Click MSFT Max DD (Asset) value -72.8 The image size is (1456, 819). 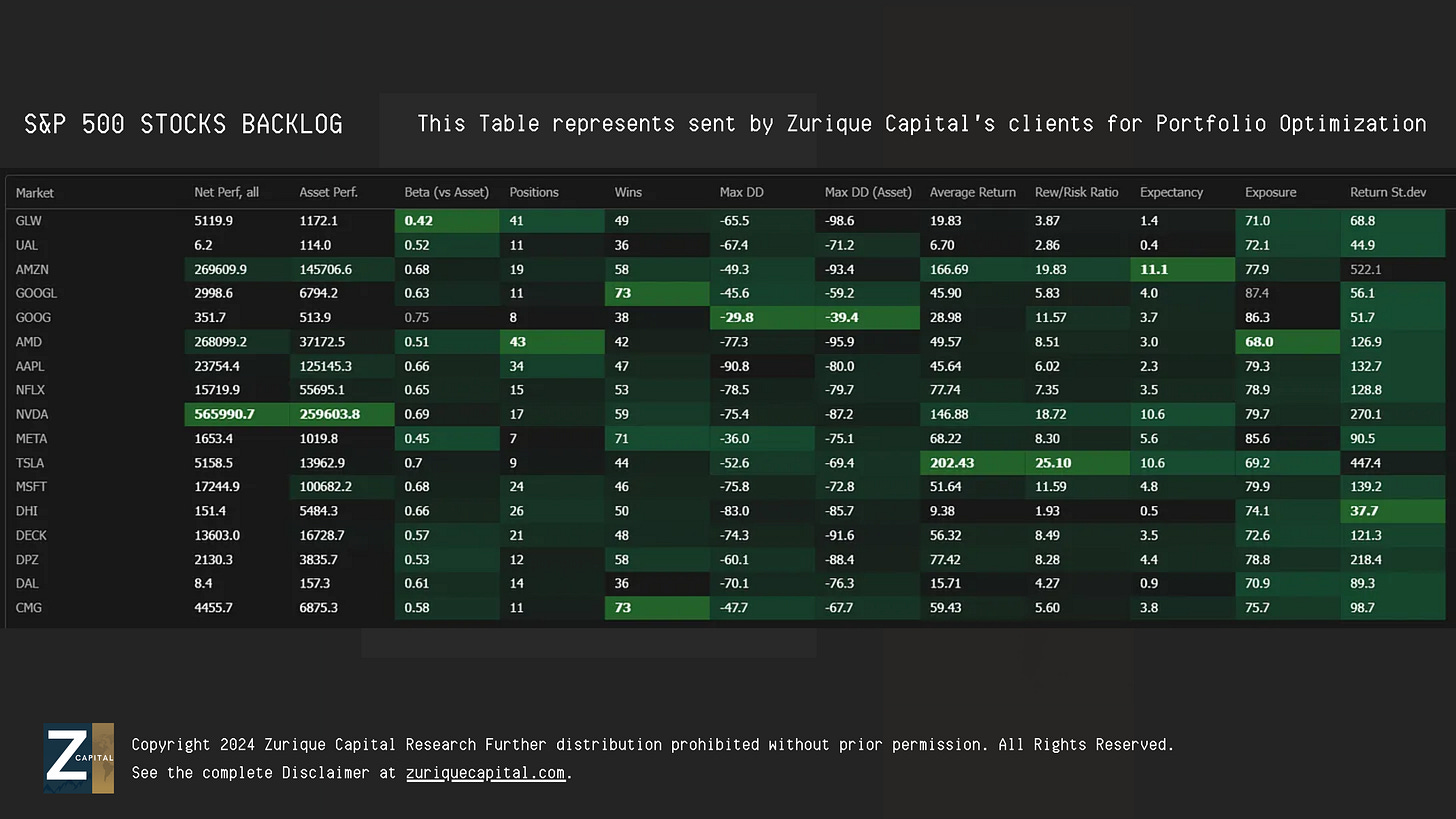(x=840, y=487)
